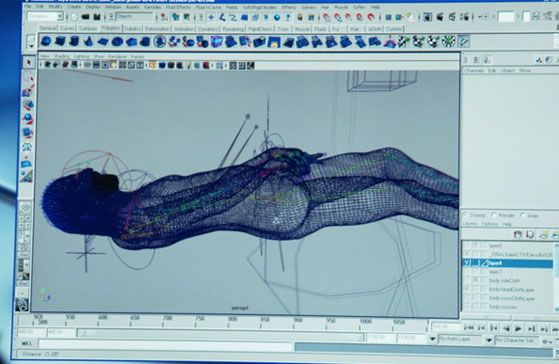Select the Anim layer radio button
Viewport: 559px width, 364px height.
pyautogui.click(x=523, y=215)
